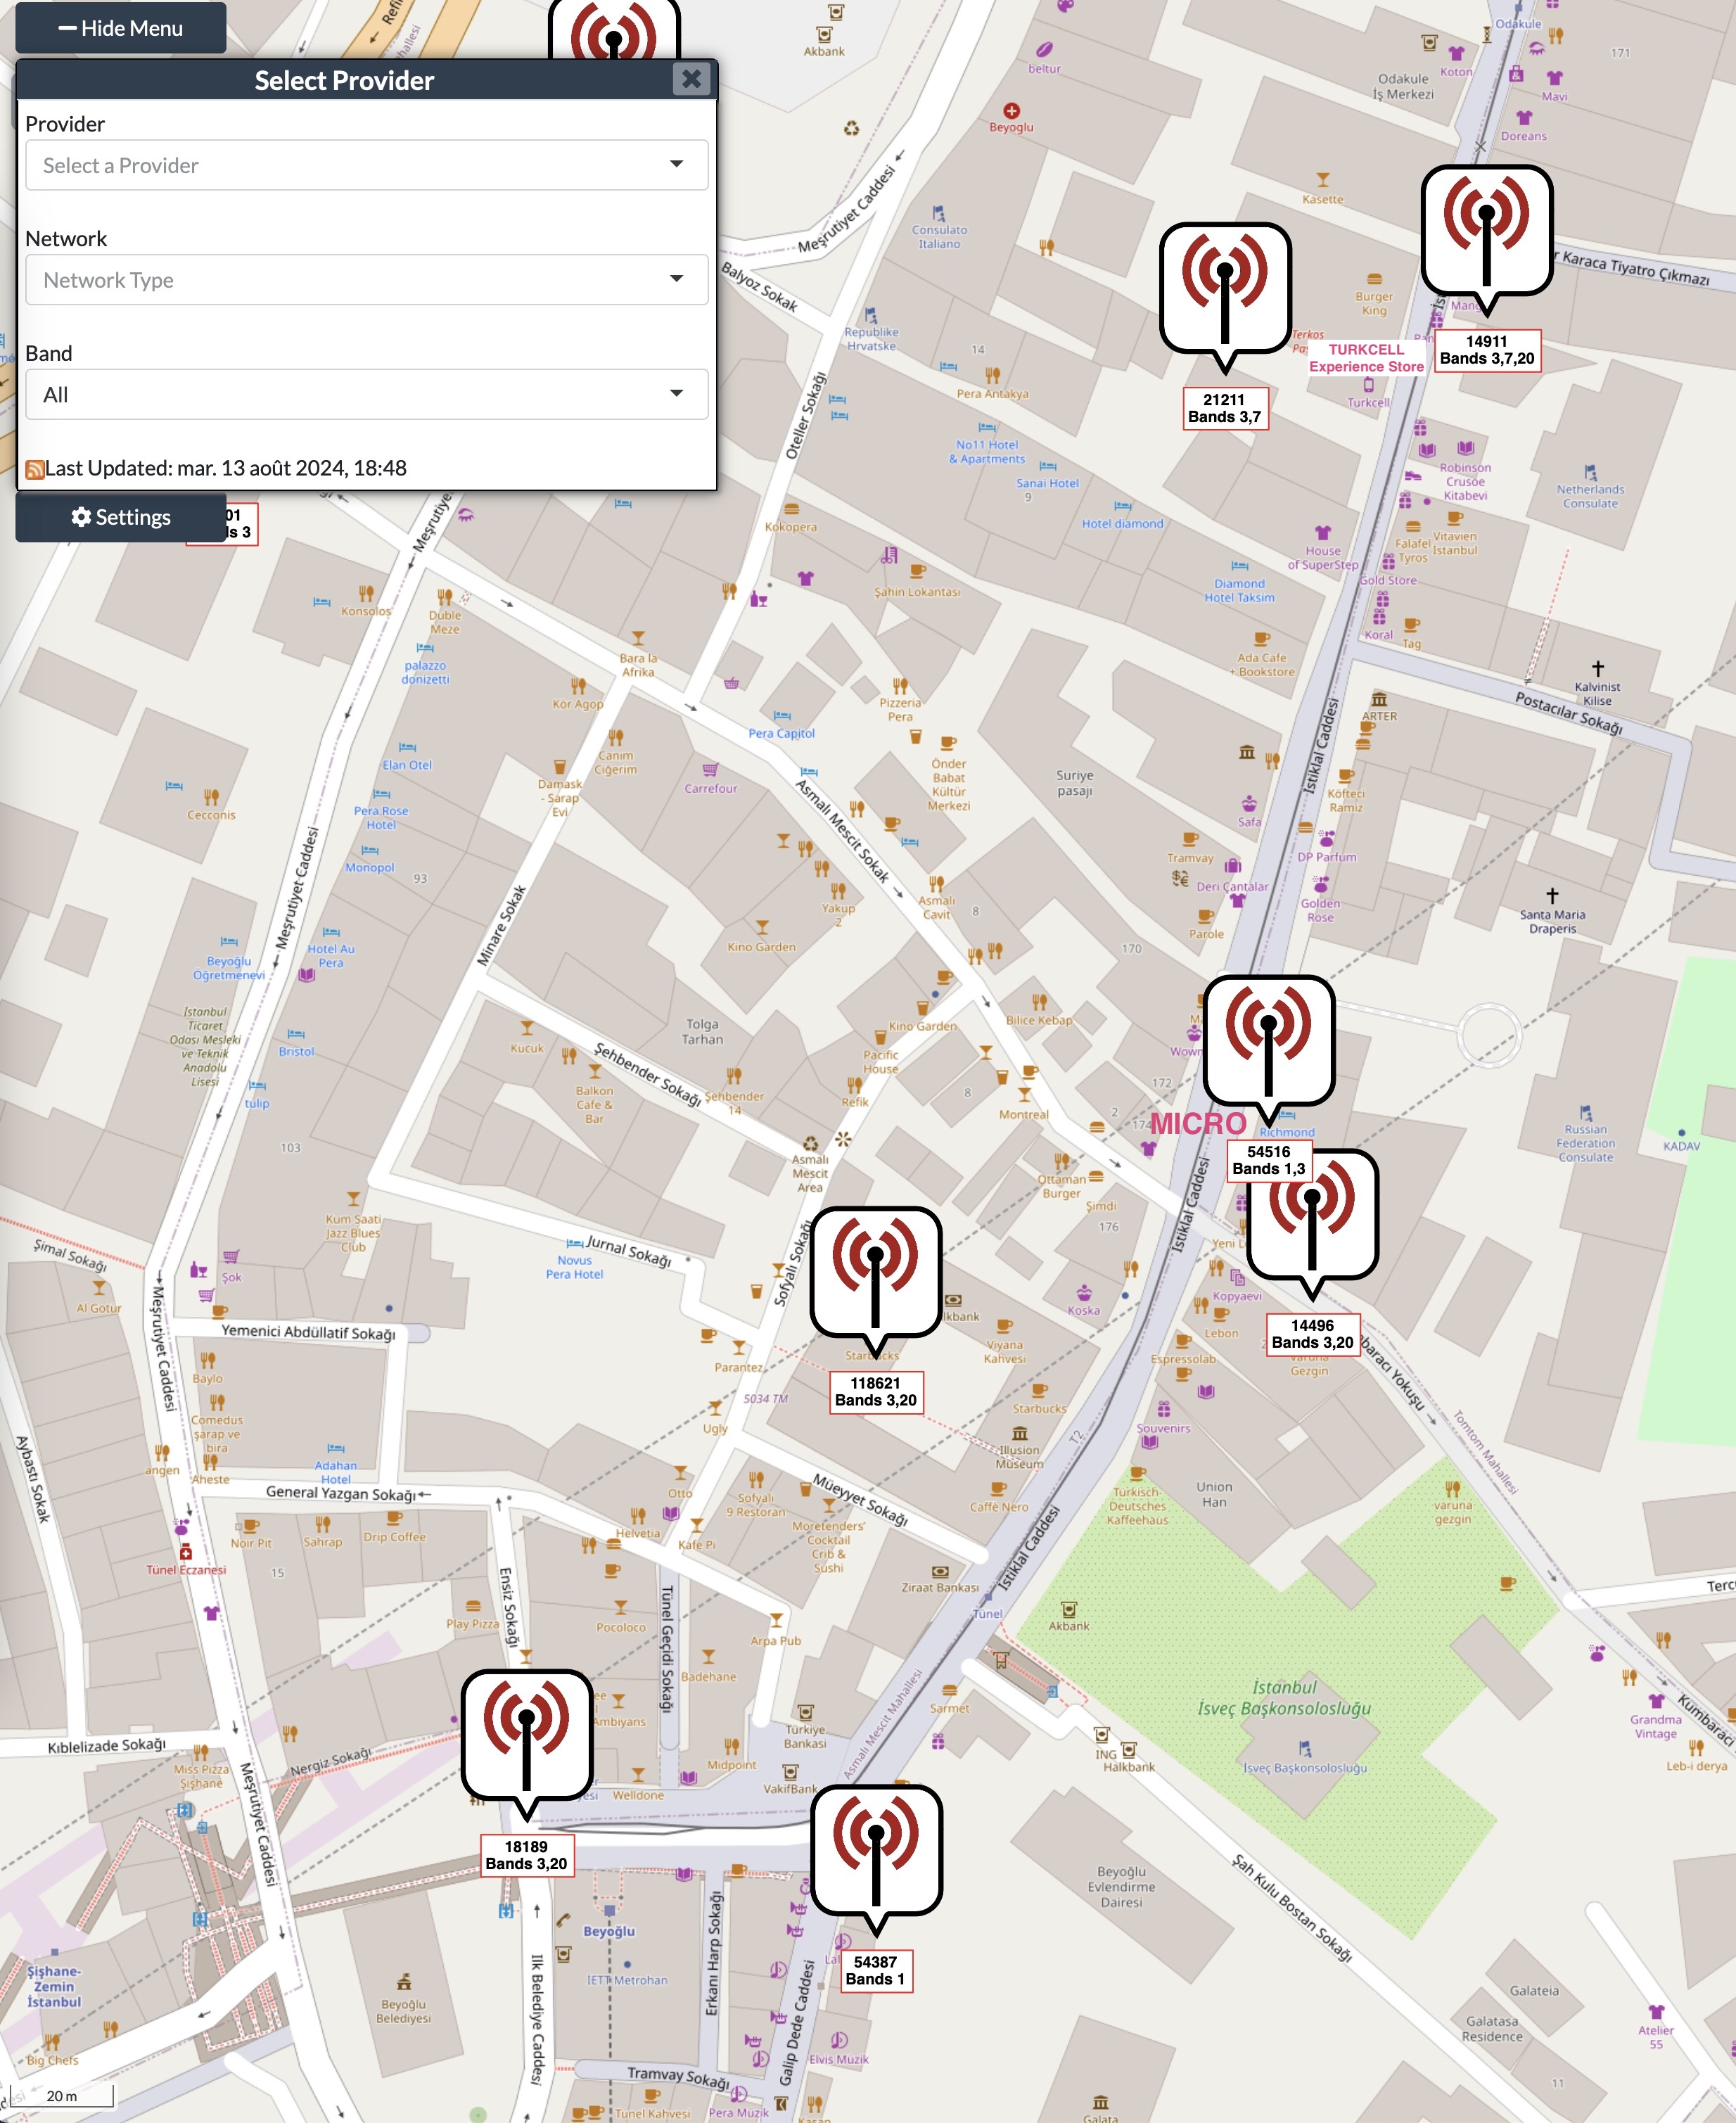Screen dimensions: 1736x2123
Task: Click the Kumbaracı Yokuşu Akbank icon
Action: (1069, 1609)
